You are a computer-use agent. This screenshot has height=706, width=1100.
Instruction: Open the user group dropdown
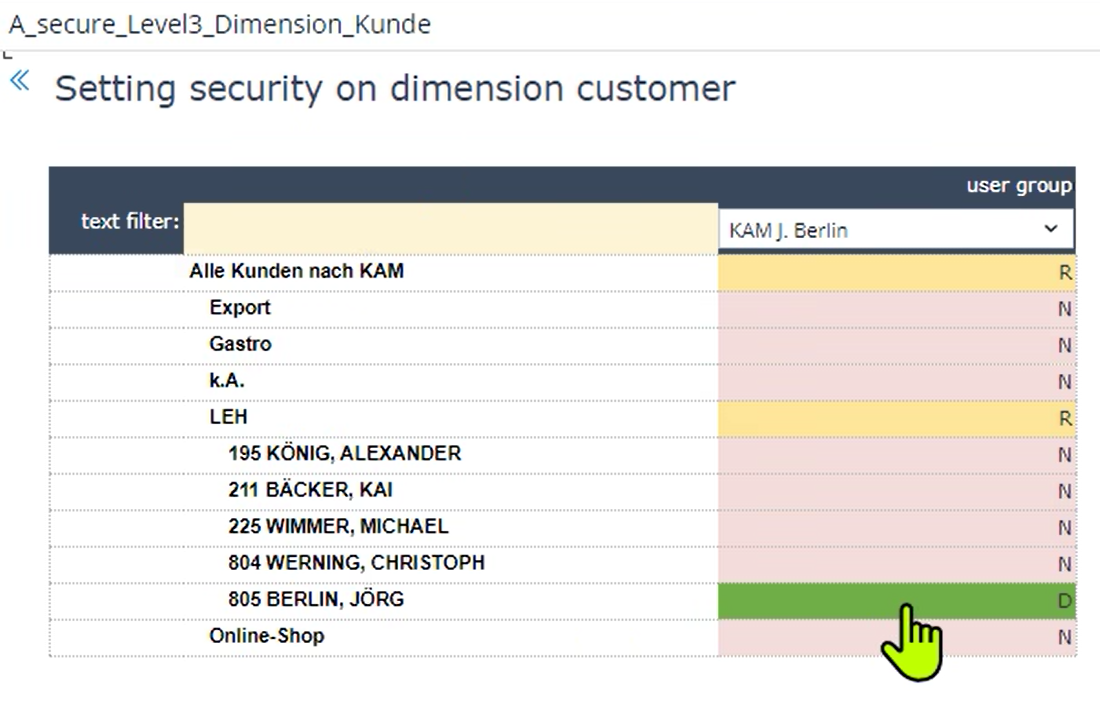point(895,230)
